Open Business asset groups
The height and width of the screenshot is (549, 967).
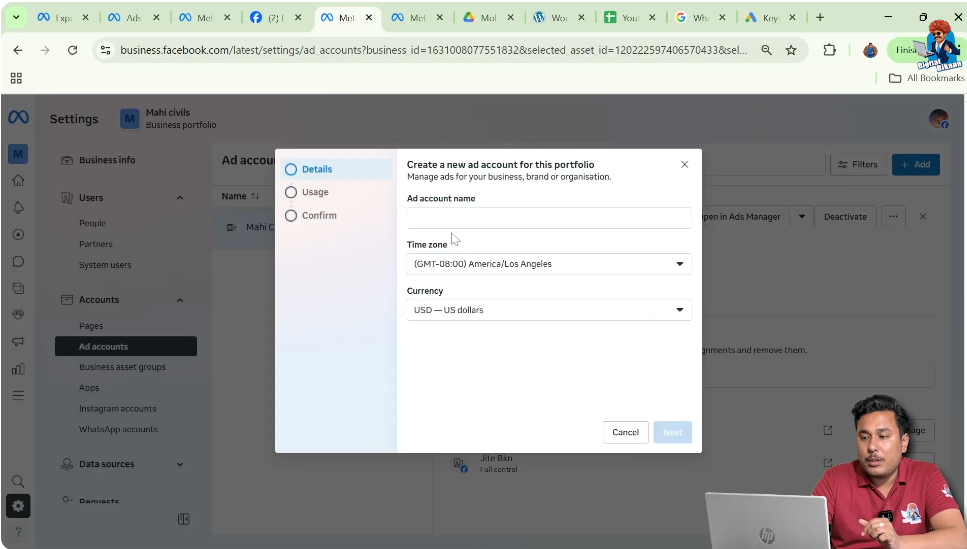[x=122, y=367]
